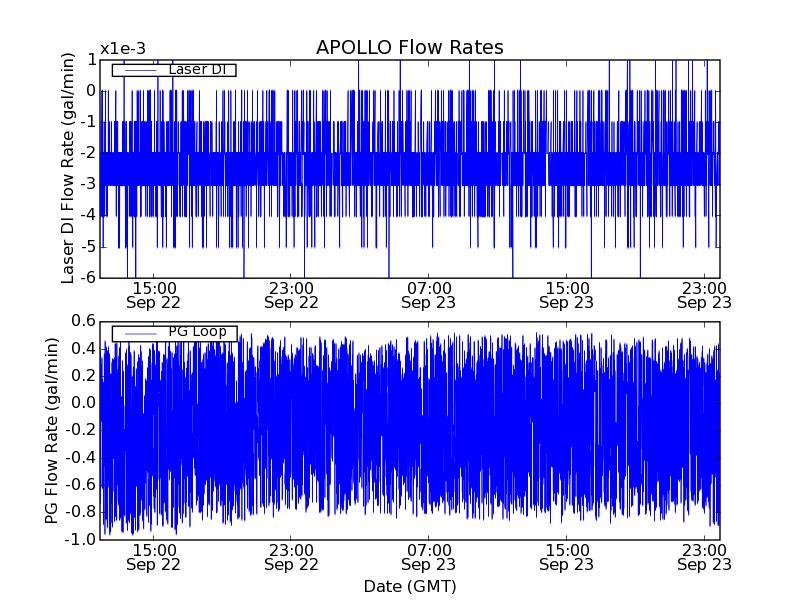Click the 'Date (GMT)' x-axis label

tap(410, 586)
